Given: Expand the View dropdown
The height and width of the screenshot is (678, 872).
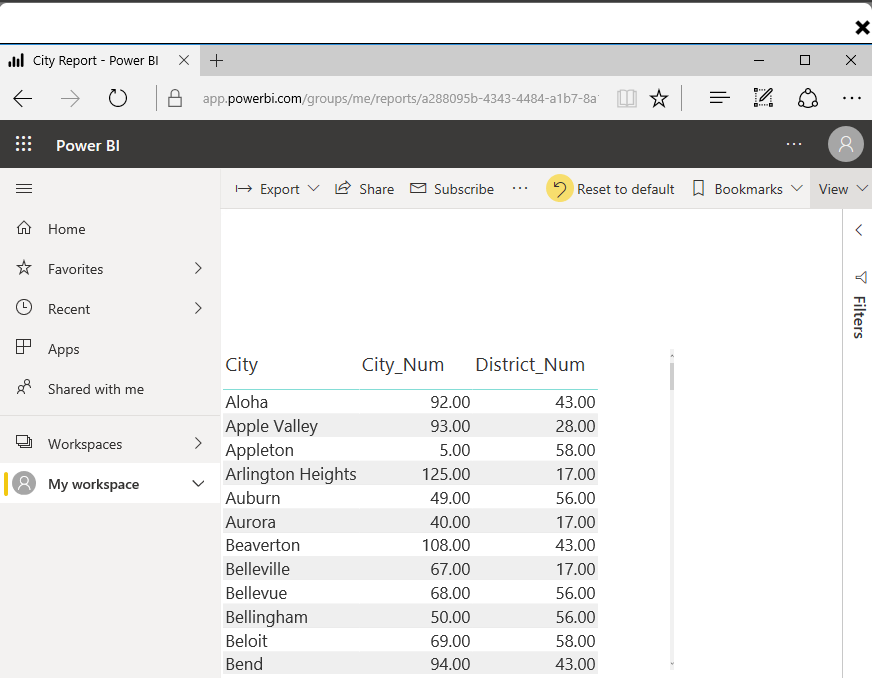Looking at the screenshot, I should click(841, 188).
